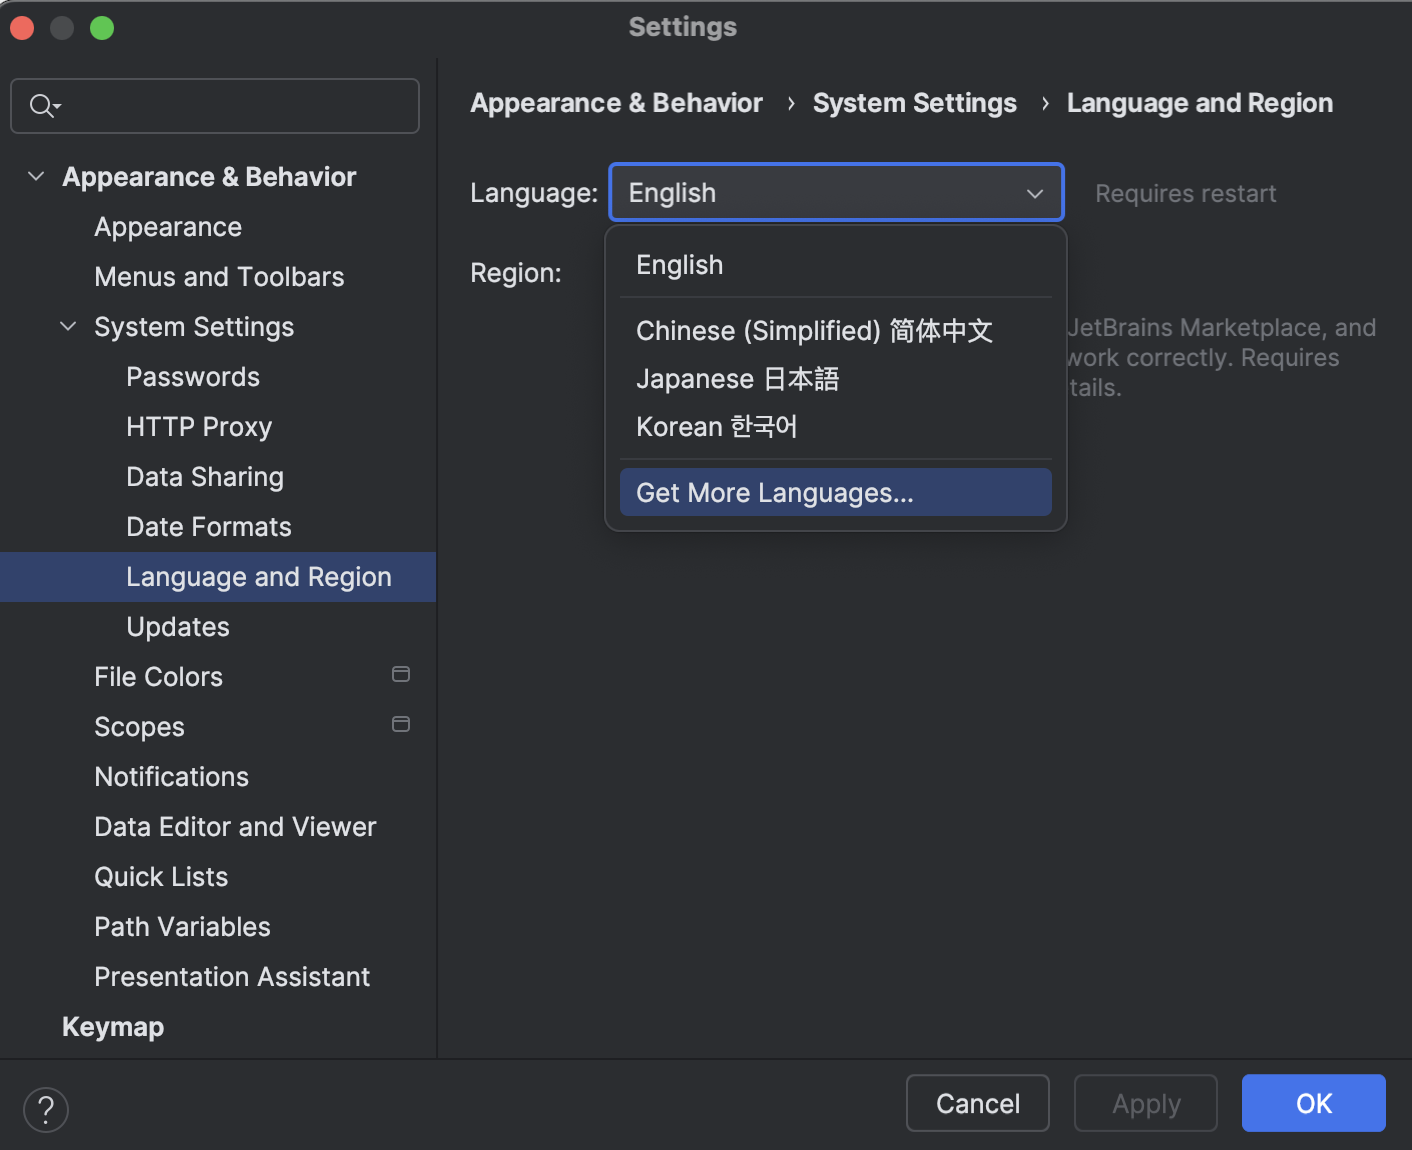
Task: Open the Appearance & Behavior breadcrumb
Action: [616, 102]
